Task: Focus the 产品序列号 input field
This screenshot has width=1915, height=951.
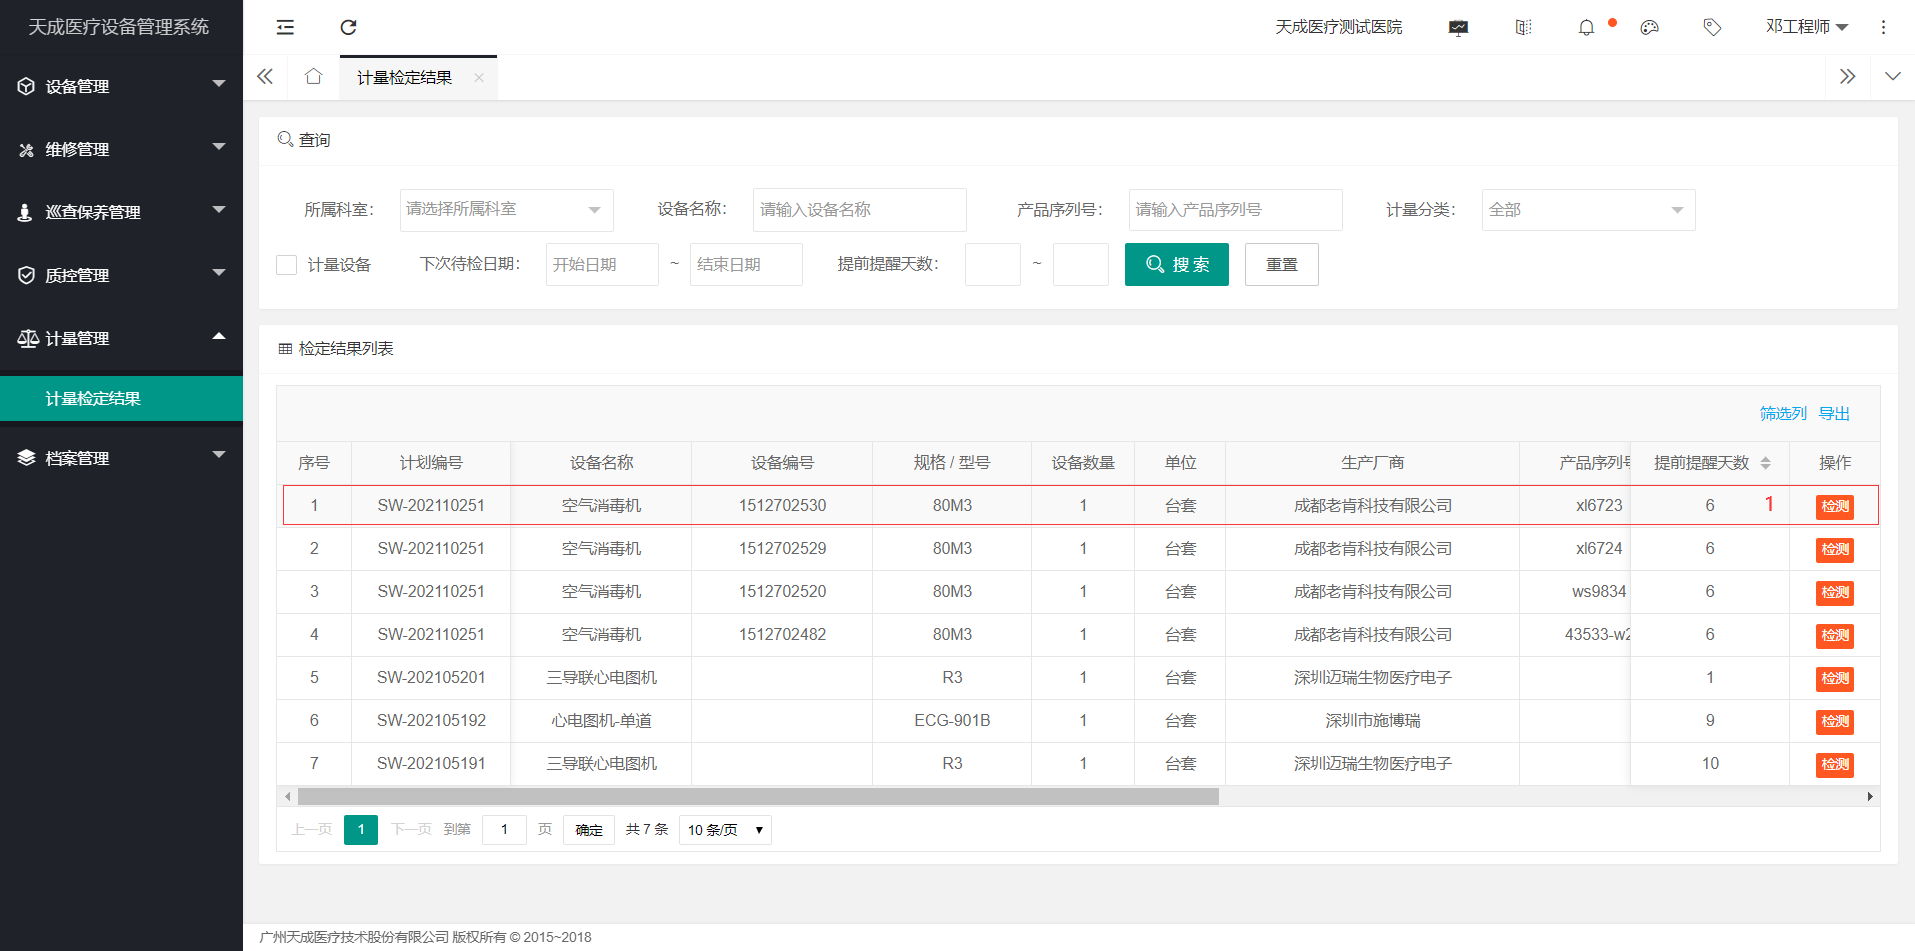Action: click(1235, 210)
